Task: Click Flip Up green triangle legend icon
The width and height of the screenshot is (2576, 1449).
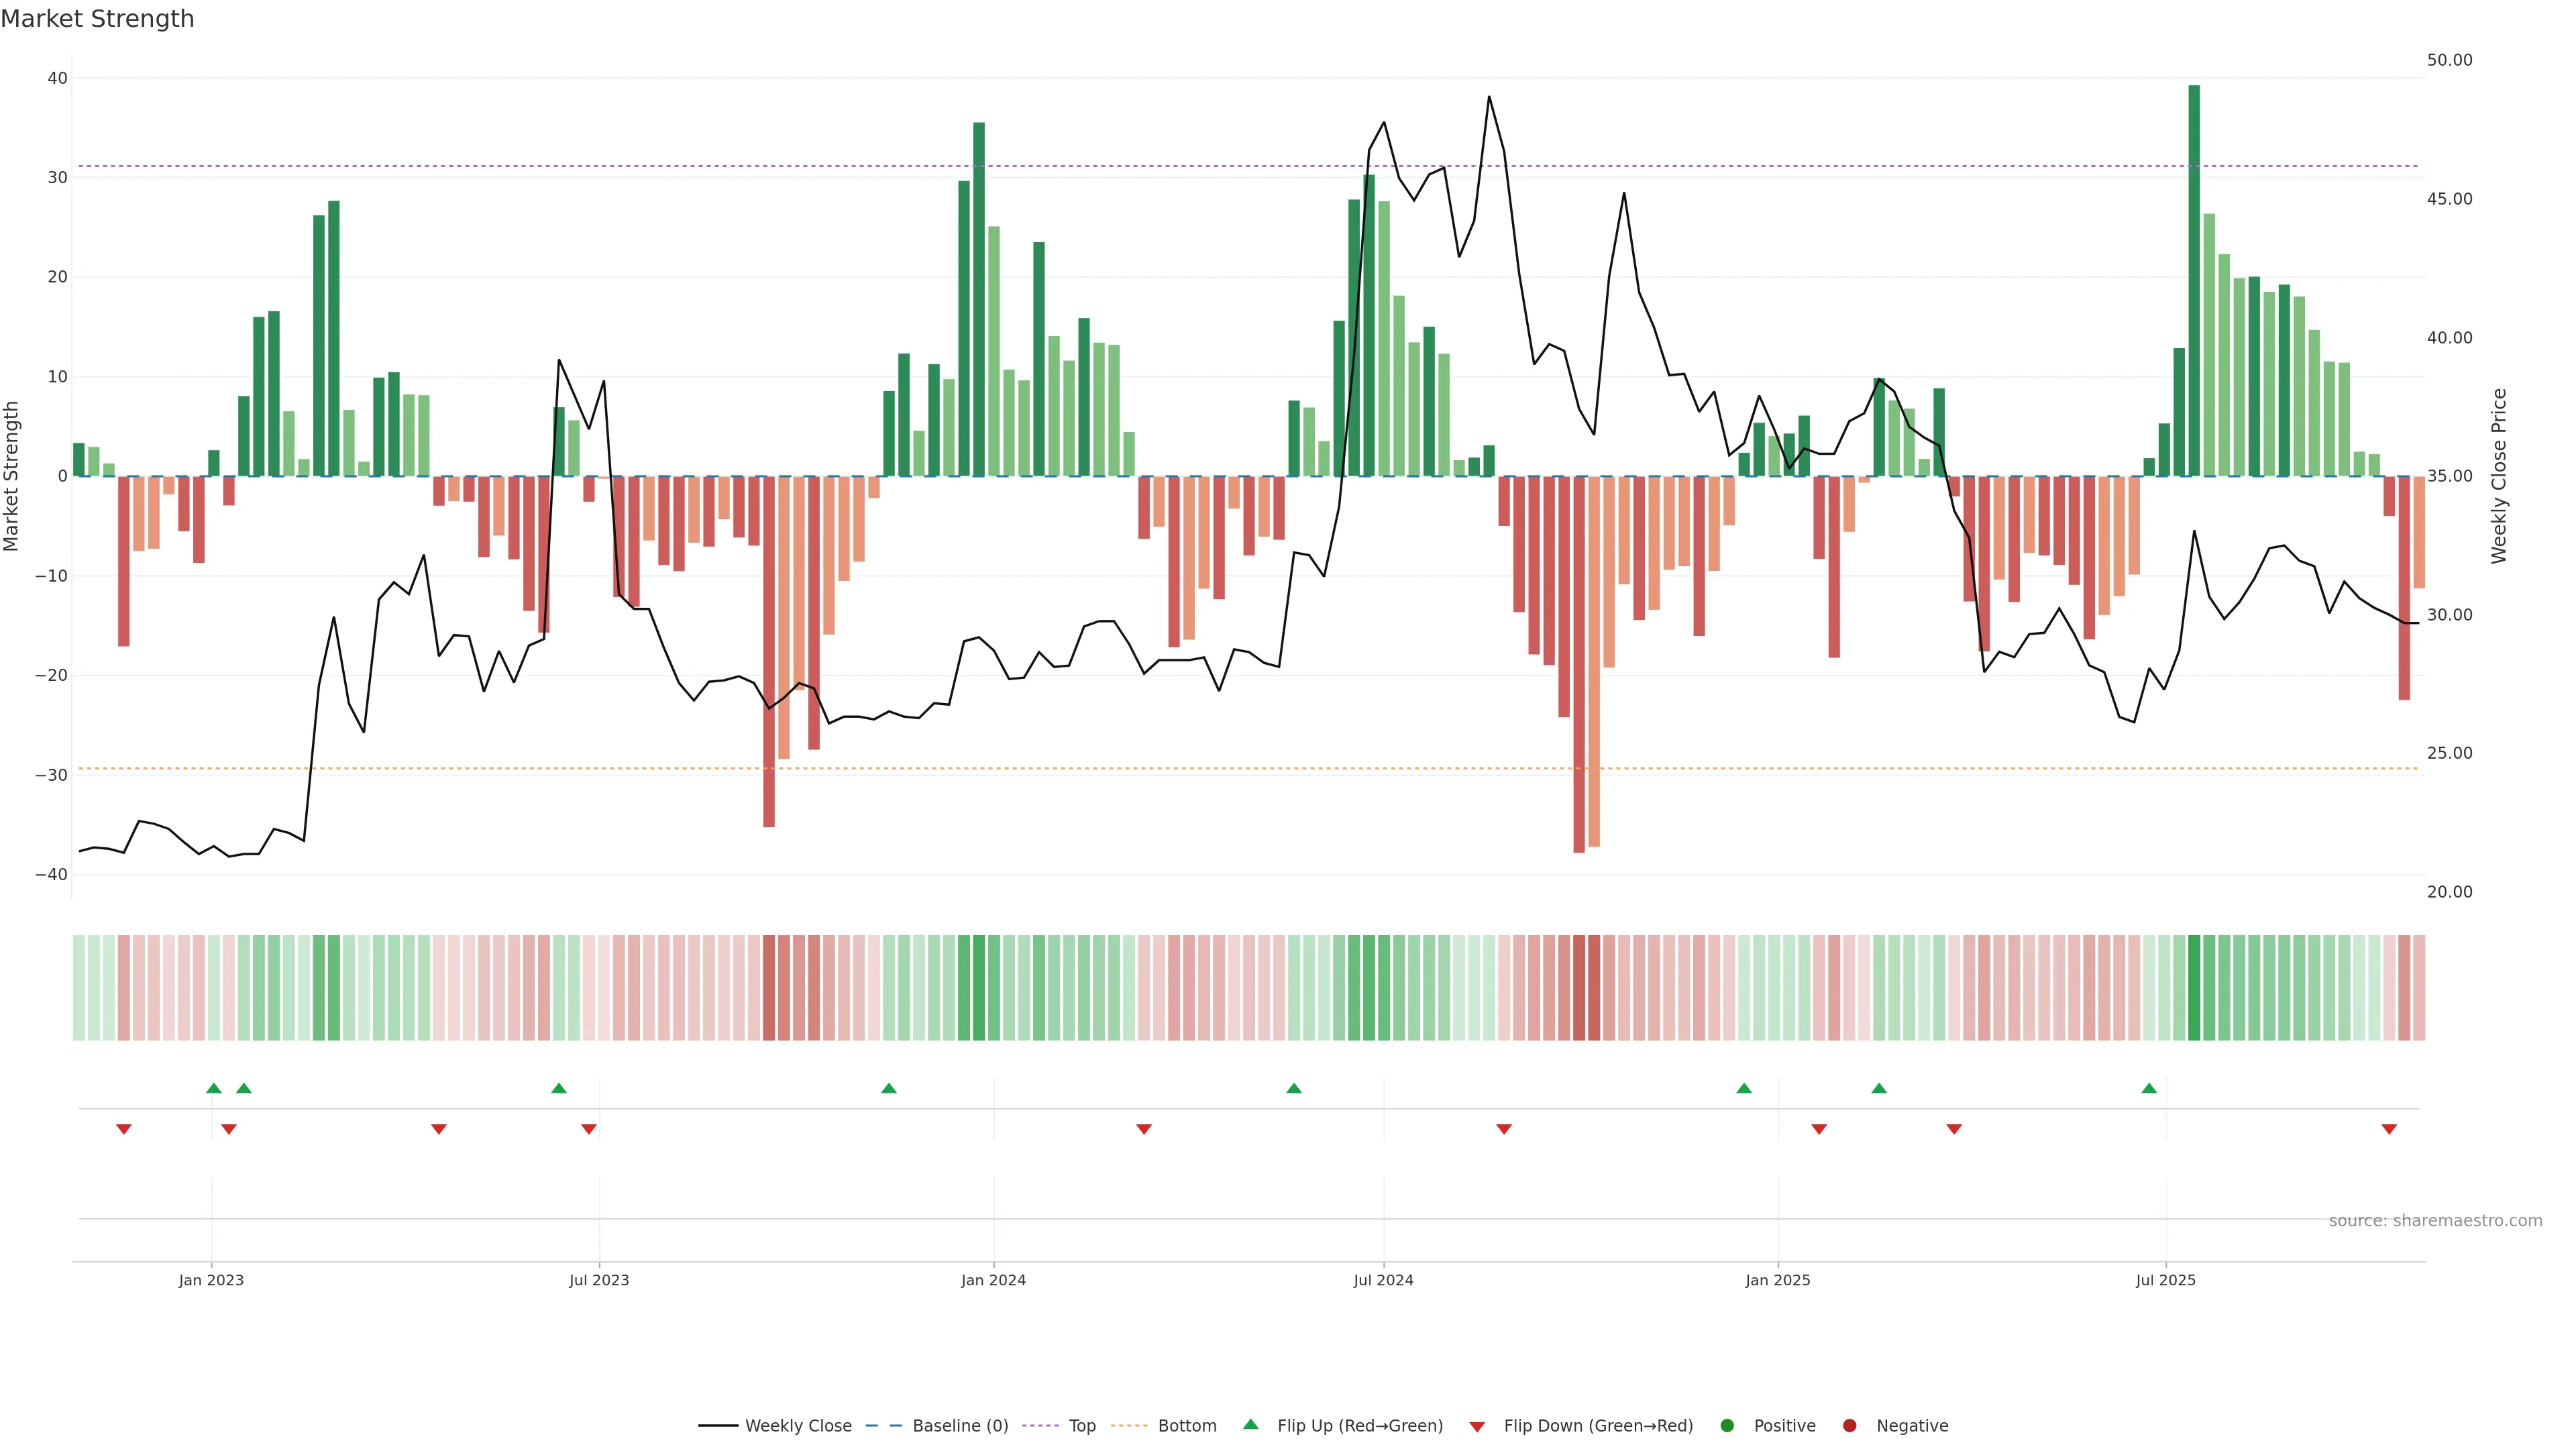Action: 1250,1425
